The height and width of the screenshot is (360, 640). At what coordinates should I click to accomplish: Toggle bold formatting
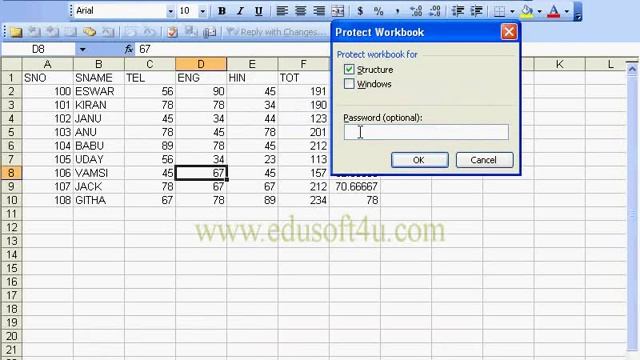(x=222, y=11)
